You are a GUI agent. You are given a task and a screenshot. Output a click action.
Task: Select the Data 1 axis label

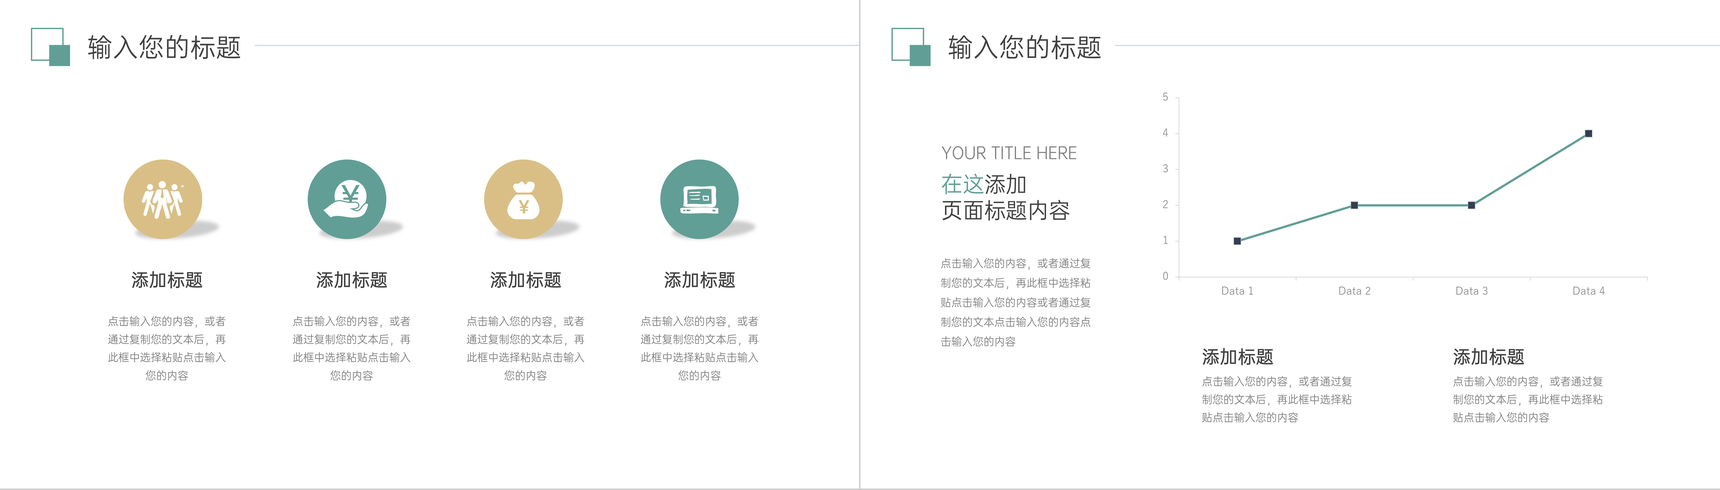1237,291
